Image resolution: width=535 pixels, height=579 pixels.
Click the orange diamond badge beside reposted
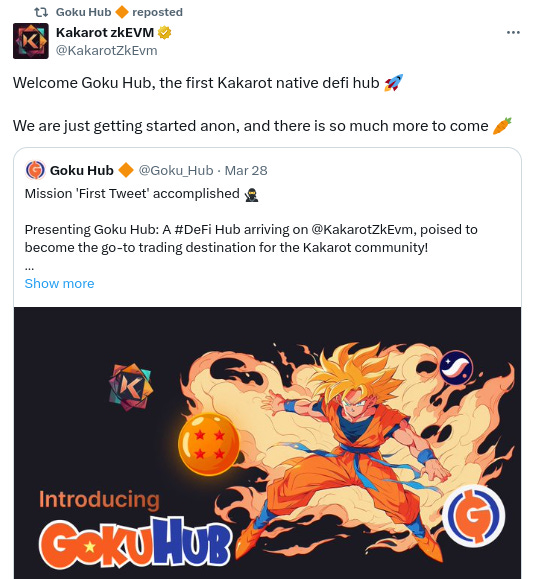pyautogui.click(x=122, y=12)
